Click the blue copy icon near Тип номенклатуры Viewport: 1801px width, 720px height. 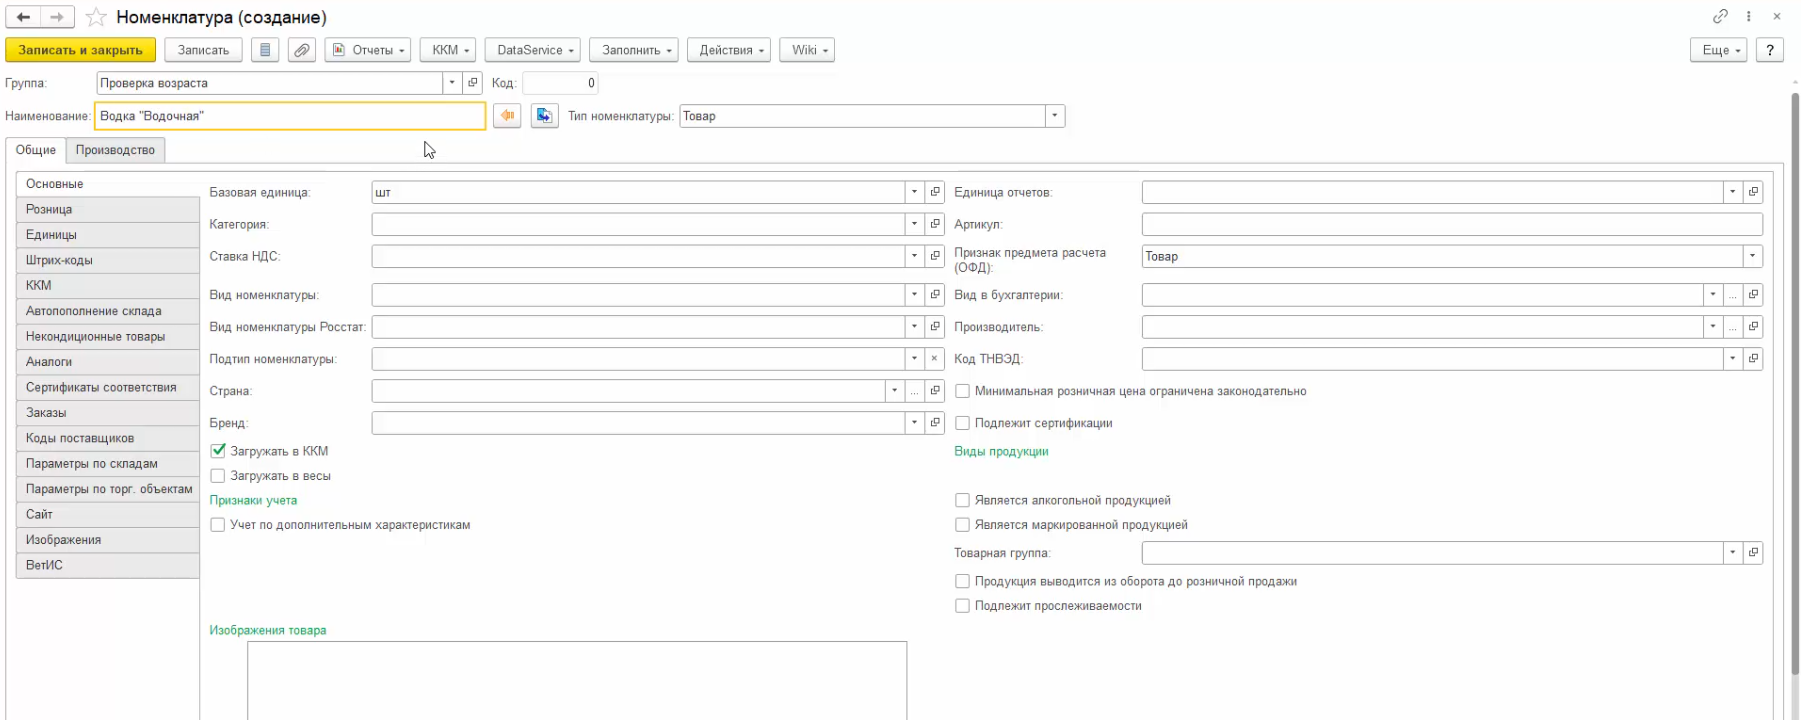pos(544,116)
